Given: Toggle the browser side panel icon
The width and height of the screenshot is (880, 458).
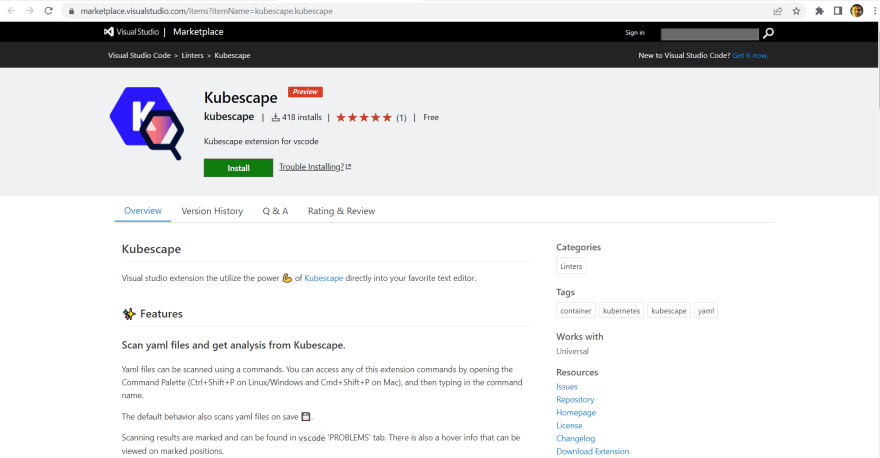Looking at the screenshot, I should click(838, 11).
